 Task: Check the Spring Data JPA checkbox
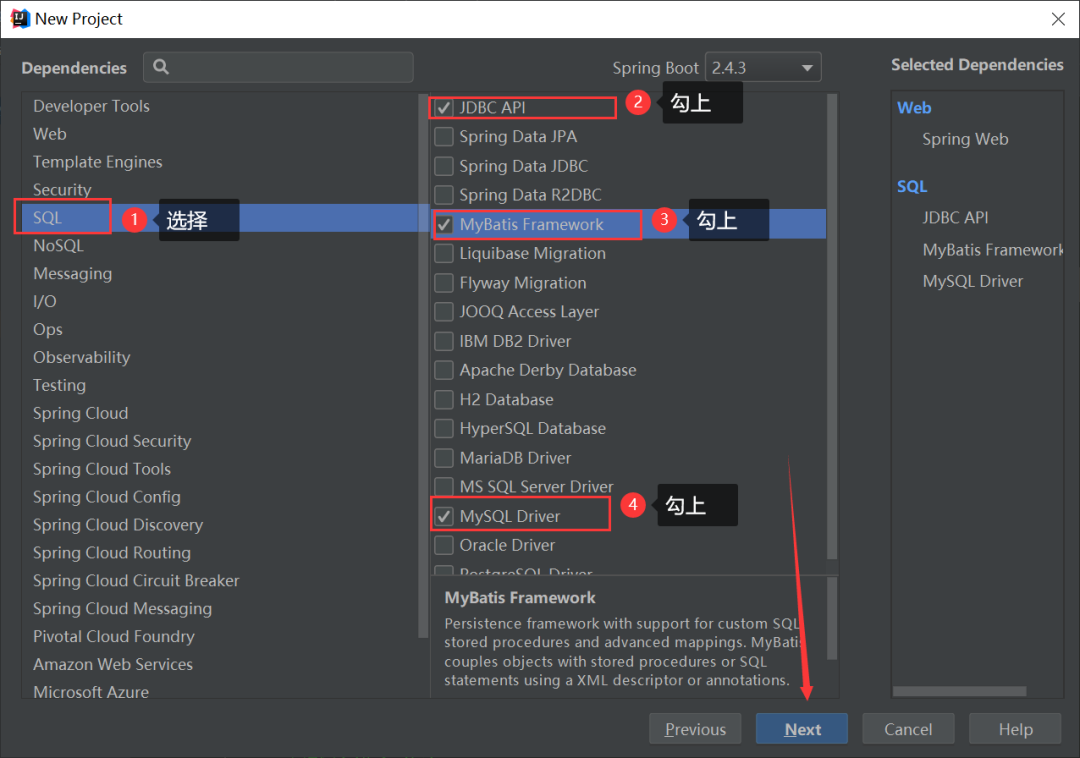(x=444, y=136)
